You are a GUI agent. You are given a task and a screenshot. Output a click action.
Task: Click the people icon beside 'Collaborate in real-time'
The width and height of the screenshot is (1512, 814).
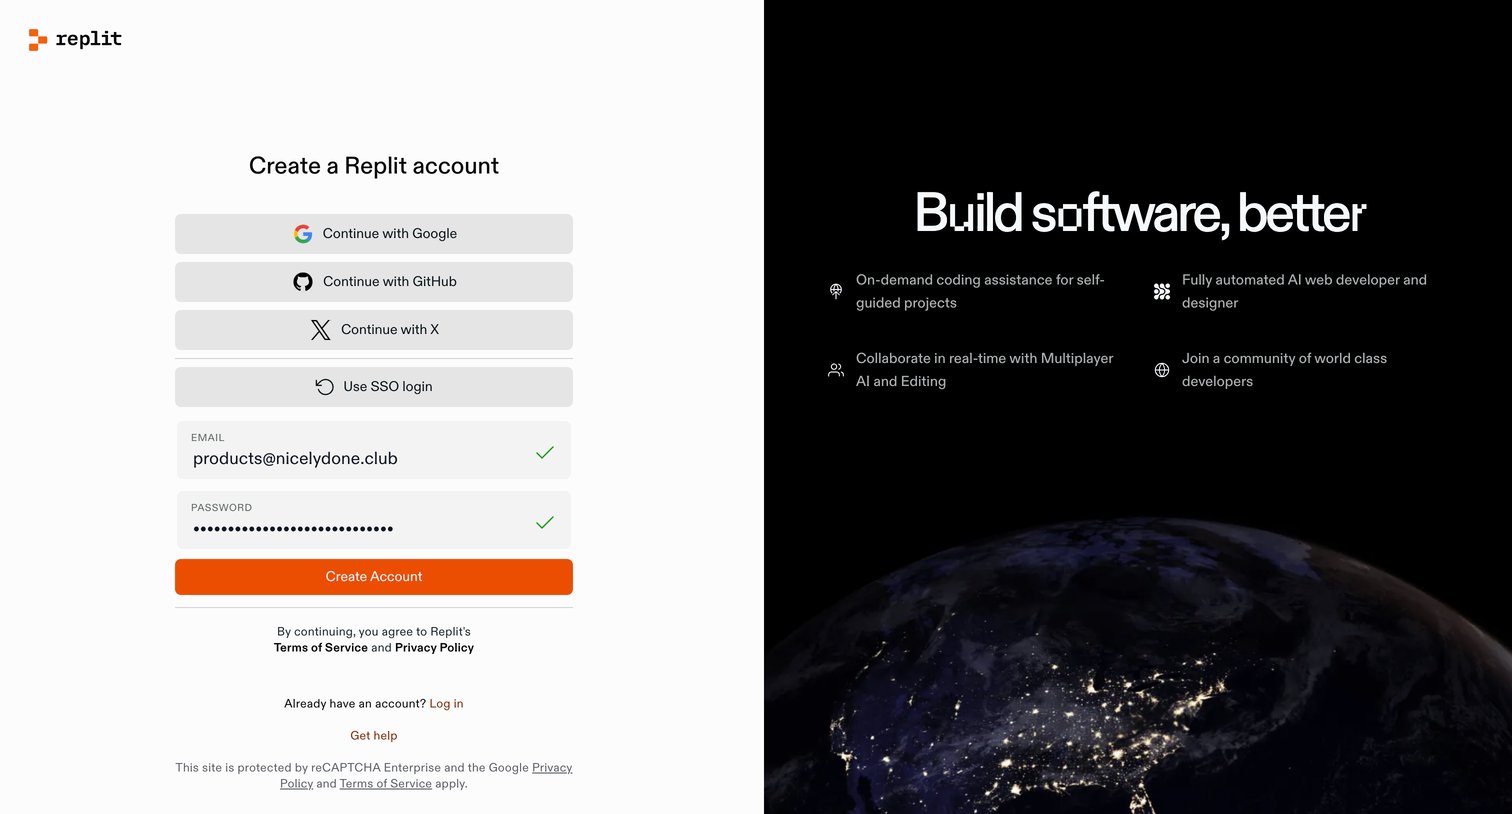click(x=836, y=370)
